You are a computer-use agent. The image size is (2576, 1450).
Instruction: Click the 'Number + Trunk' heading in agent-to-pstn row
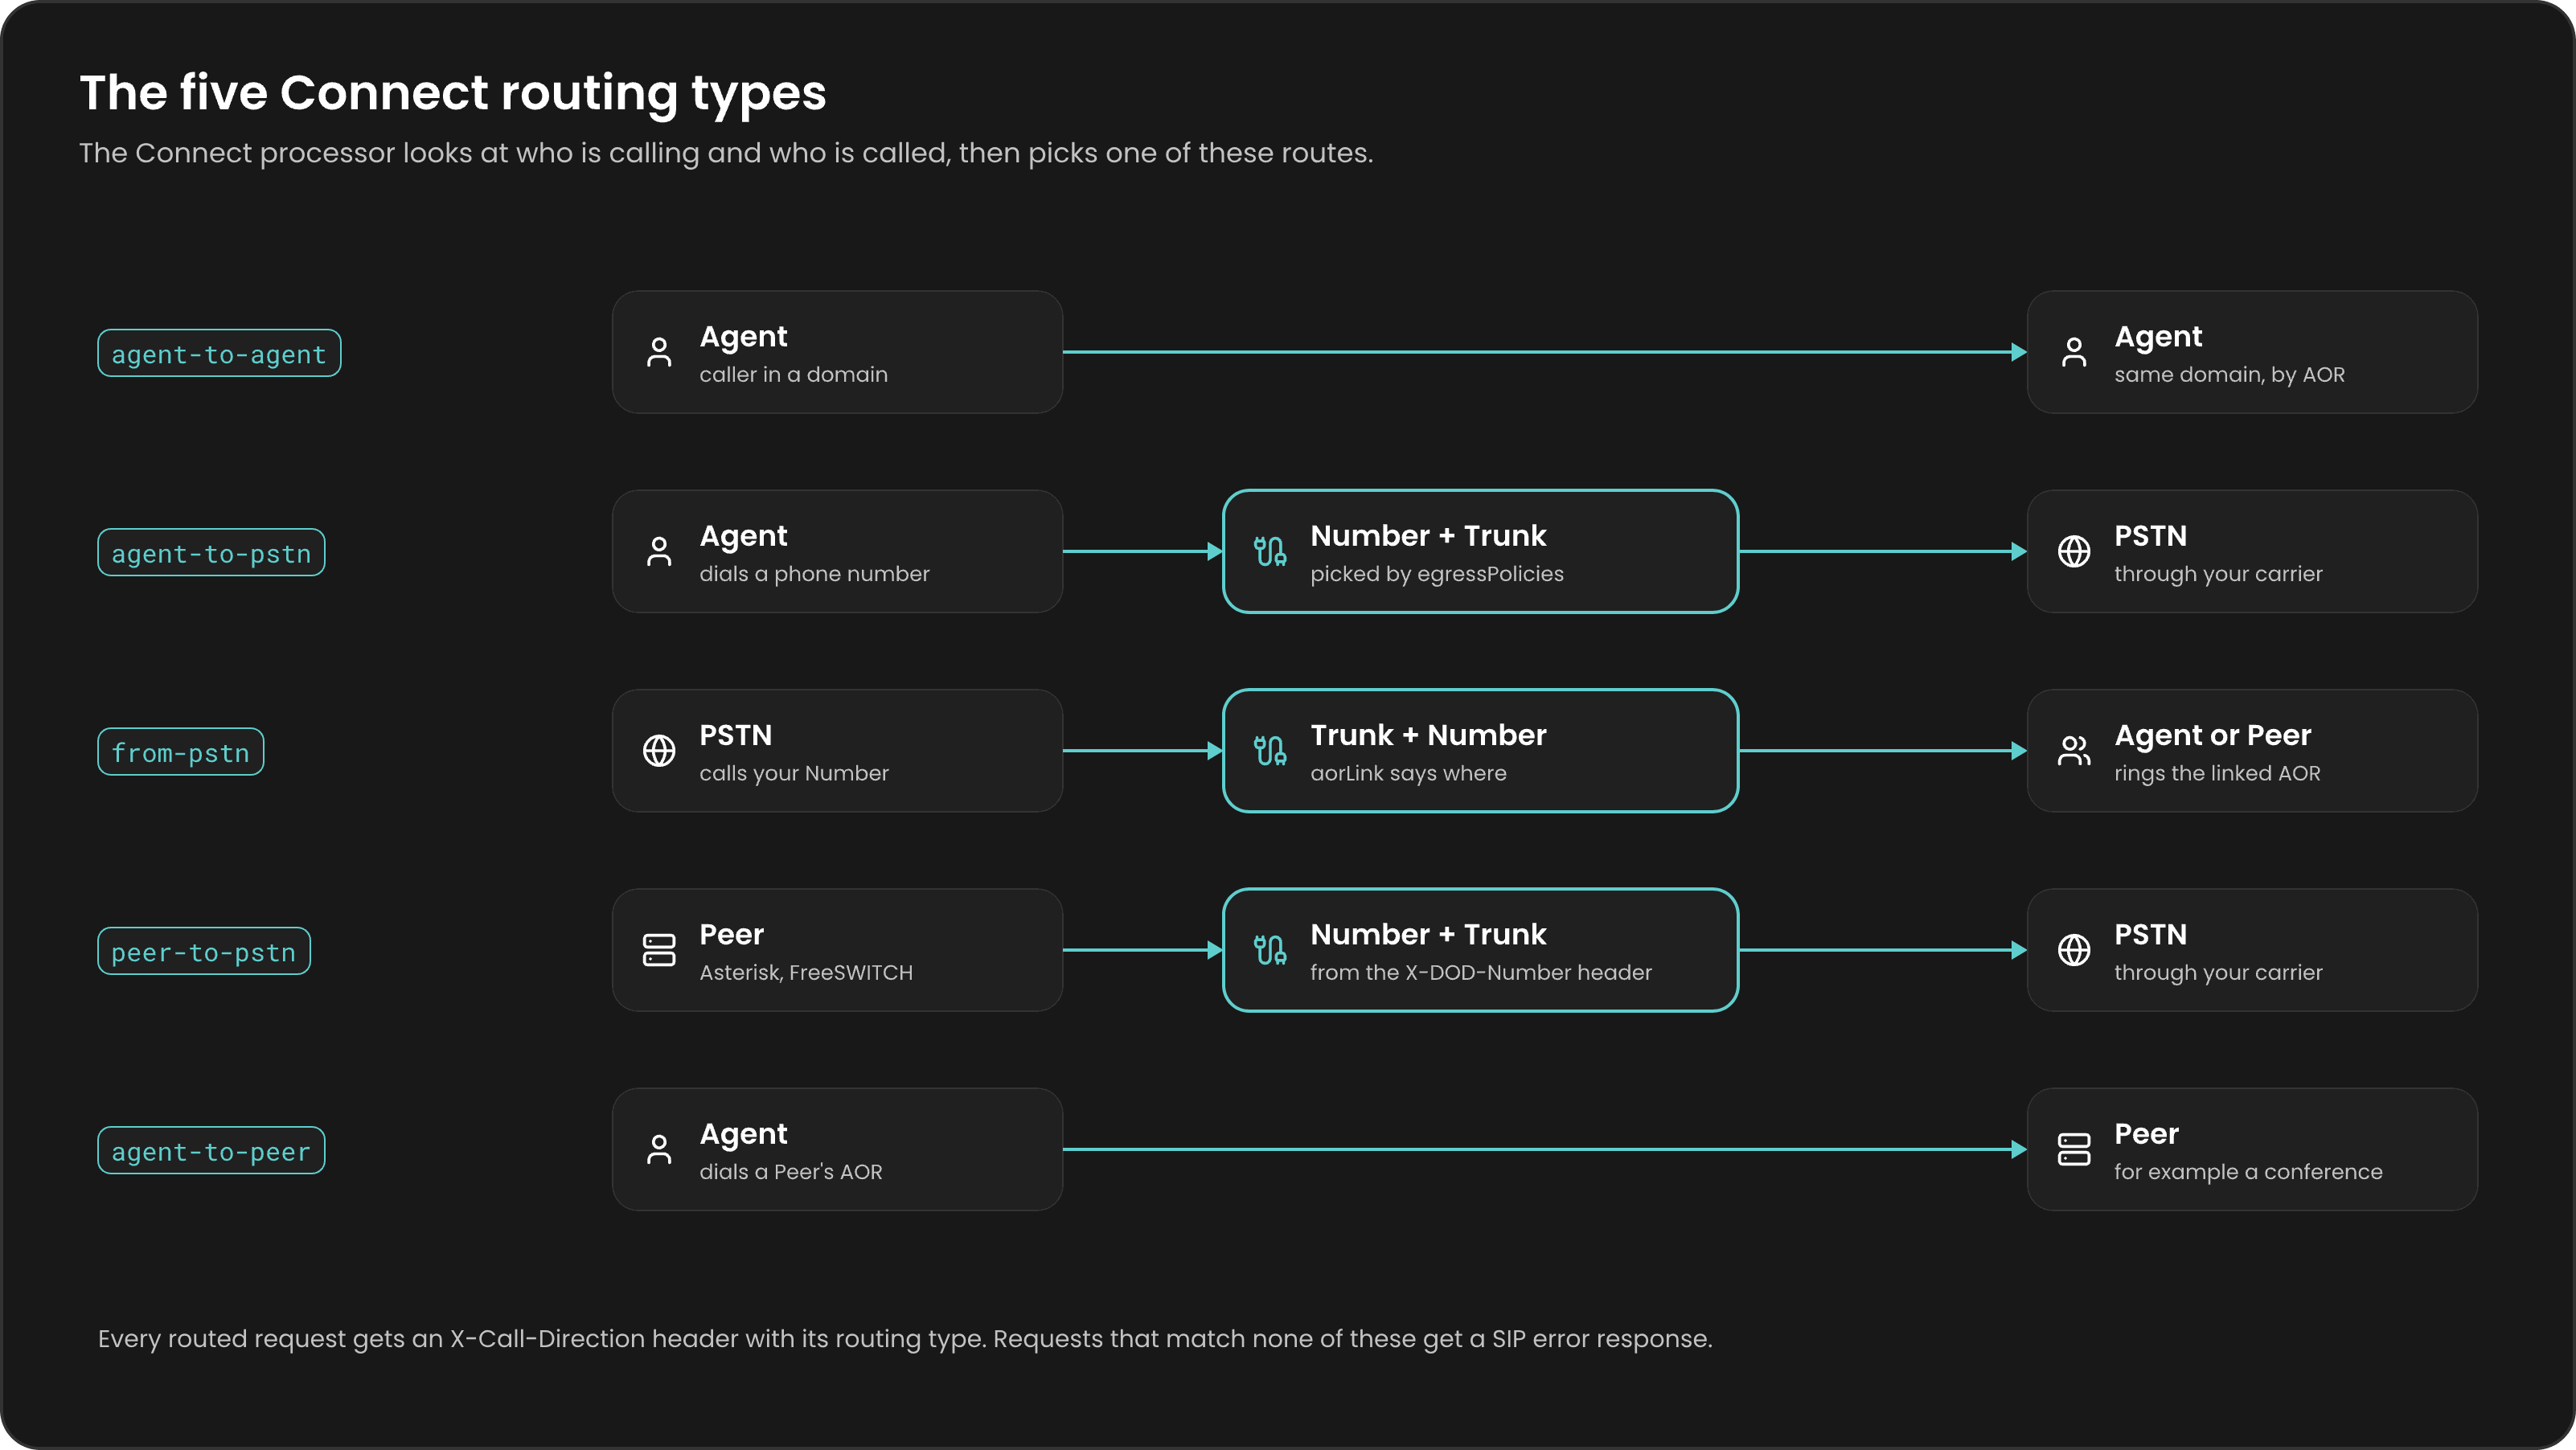click(x=1428, y=536)
